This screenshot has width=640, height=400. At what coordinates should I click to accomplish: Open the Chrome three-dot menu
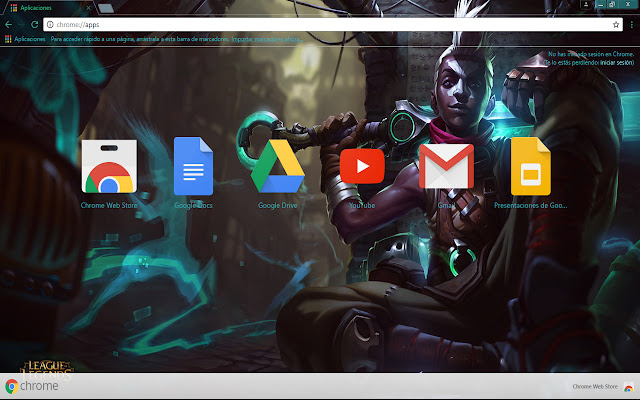(x=631, y=25)
